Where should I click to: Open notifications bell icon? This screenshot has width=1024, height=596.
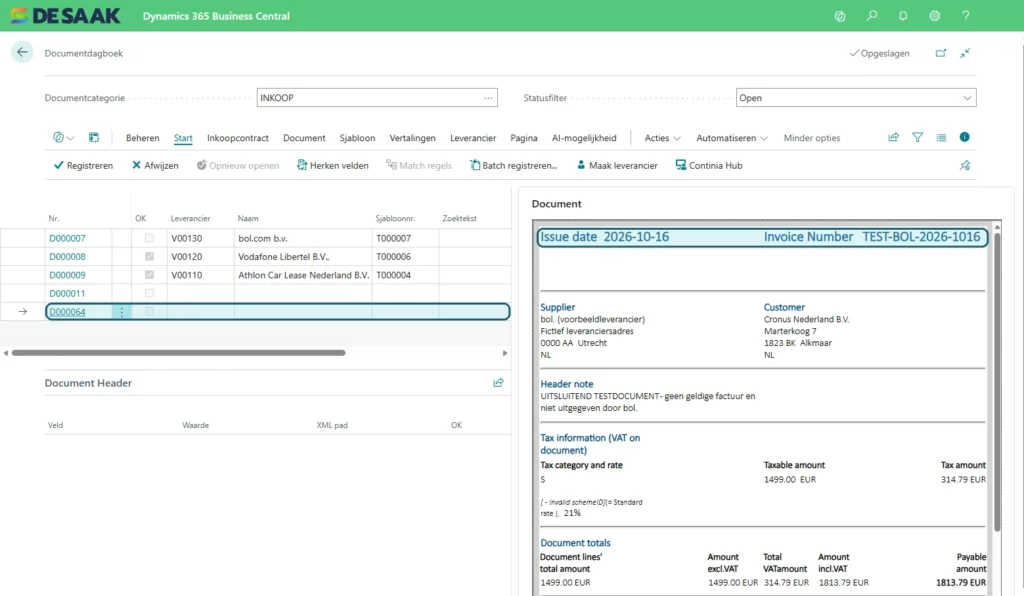pos(903,16)
